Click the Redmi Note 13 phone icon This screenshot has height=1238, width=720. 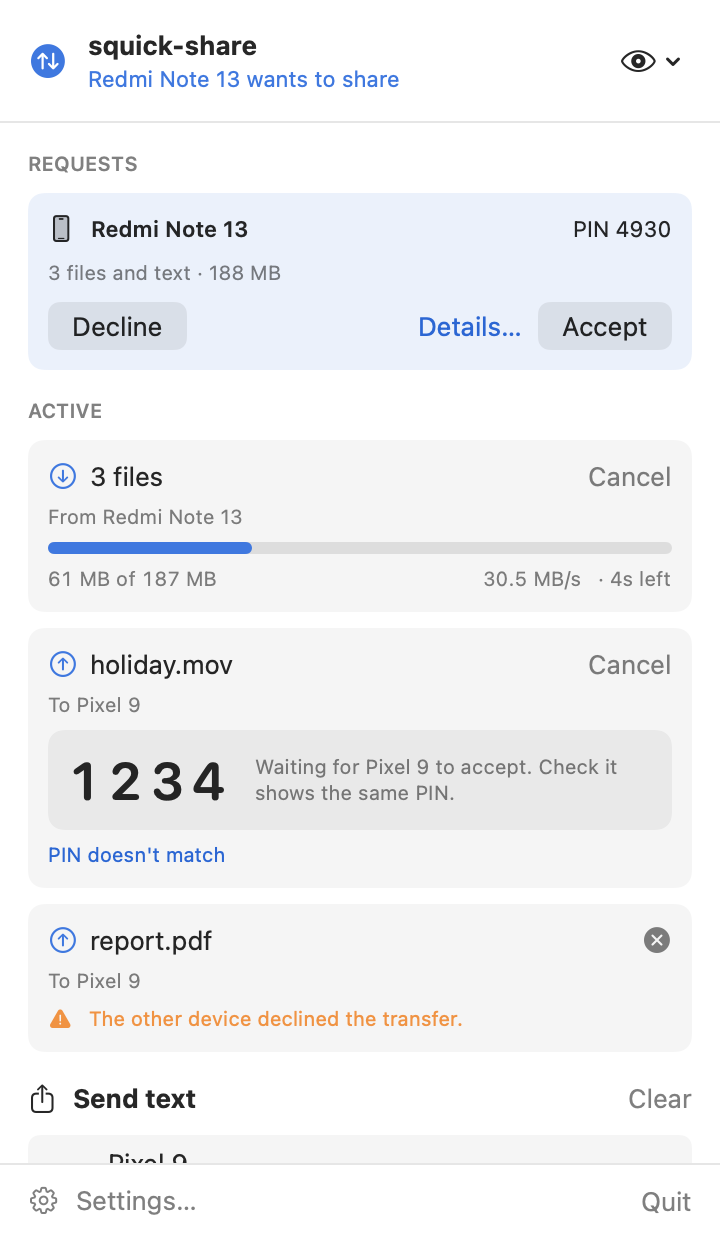tap(61, 229)
